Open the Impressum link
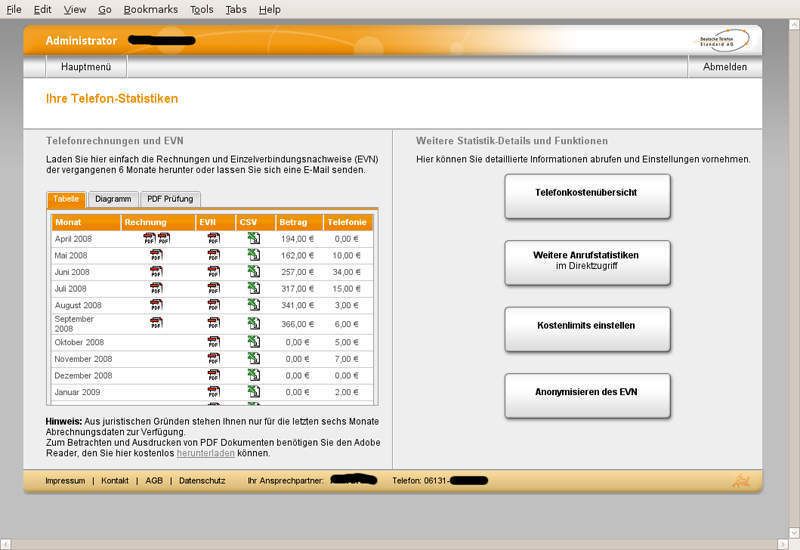The width and height of the screenshot is (800, 550). tap(65, 481)
